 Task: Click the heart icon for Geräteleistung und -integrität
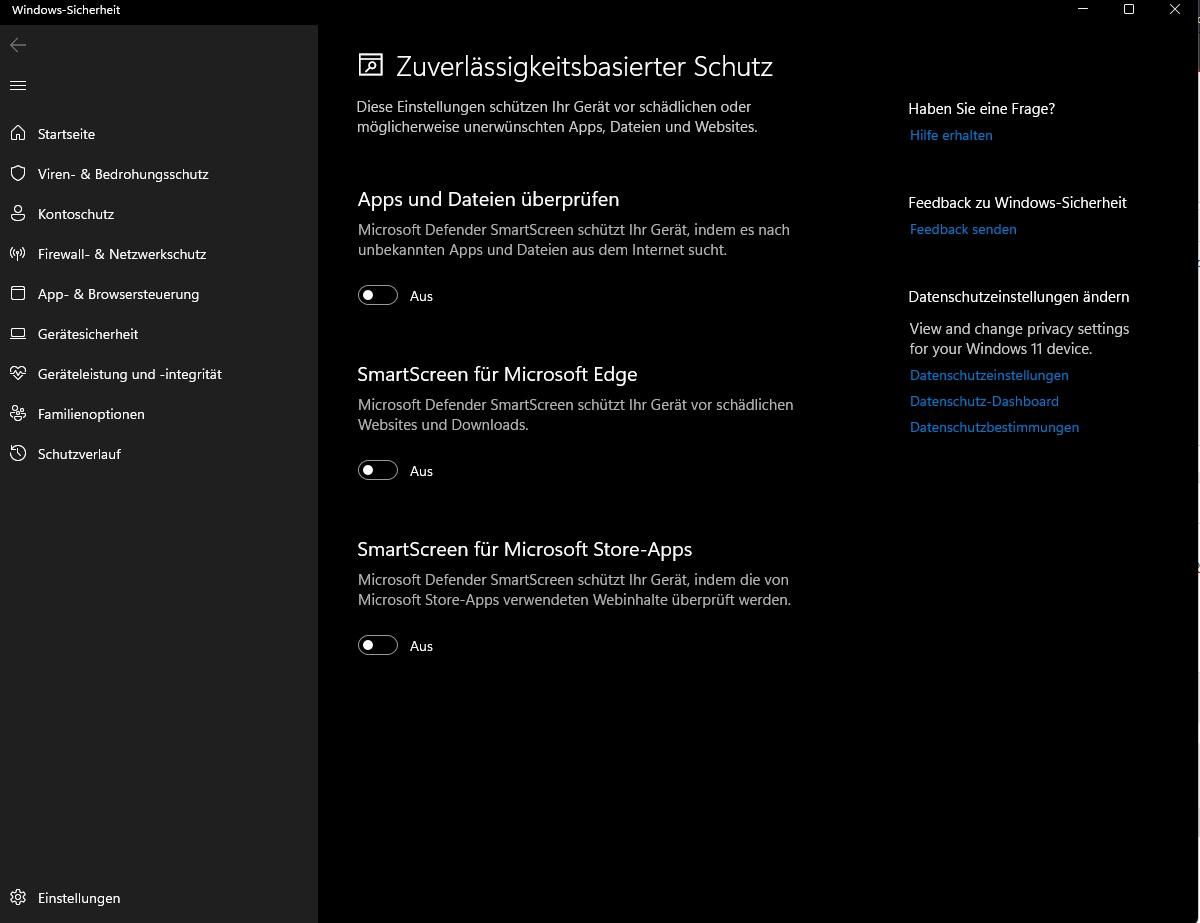pyautogui.click(x=18, y=373)
